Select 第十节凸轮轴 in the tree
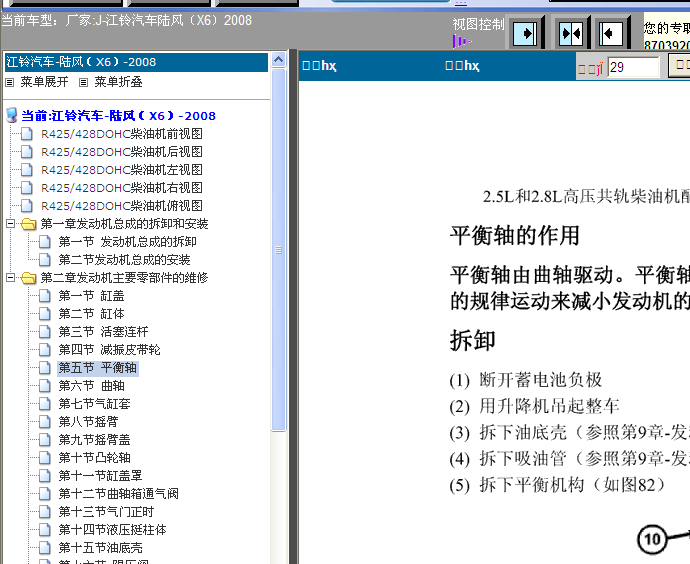This screenshot has height=564, width=690. coord(95,458)
